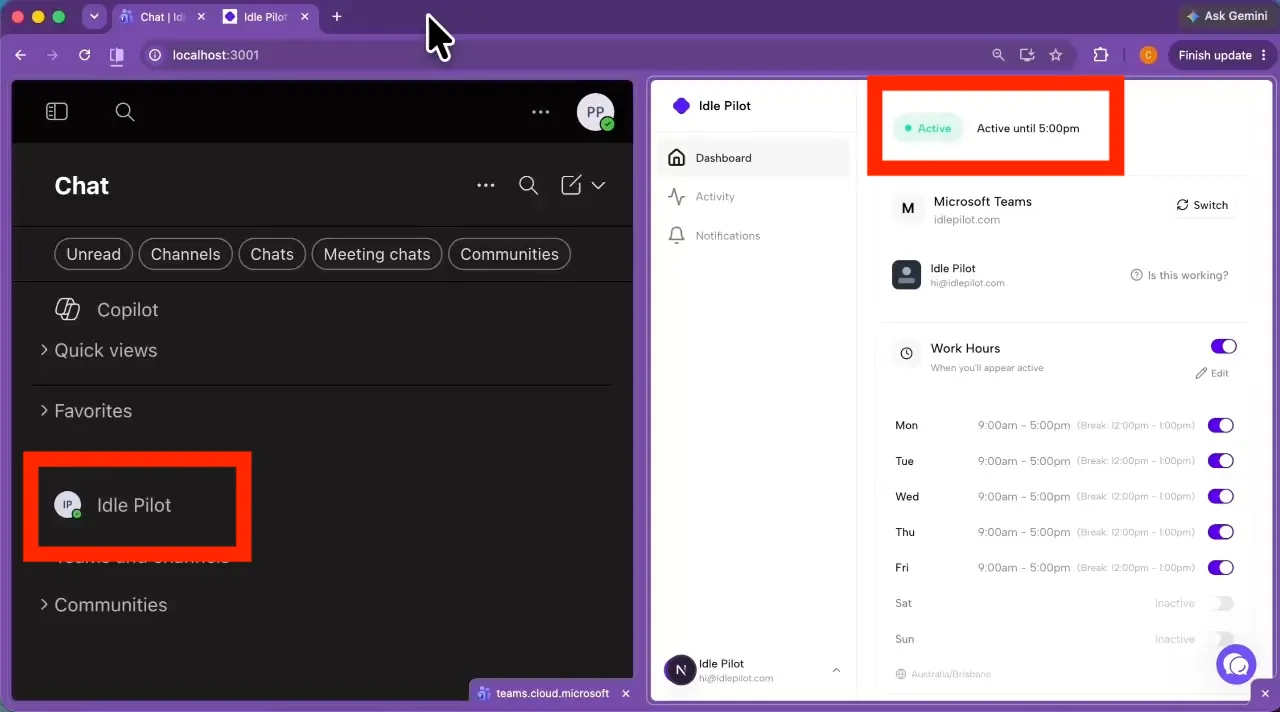Open the browser extensions puzzle icon
This screenshot has height=712, width=1280.
coord(1101,55)
